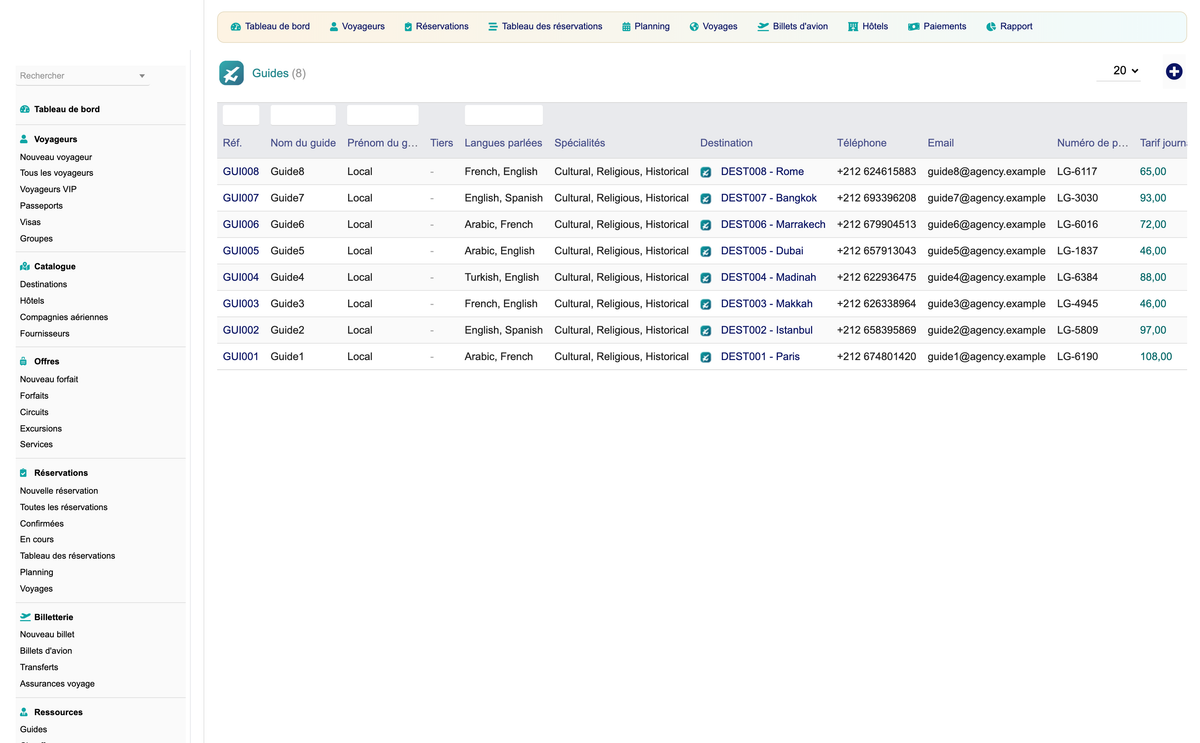Open Rapport in top menu
1200x743 pixels.
(1016, 27)
